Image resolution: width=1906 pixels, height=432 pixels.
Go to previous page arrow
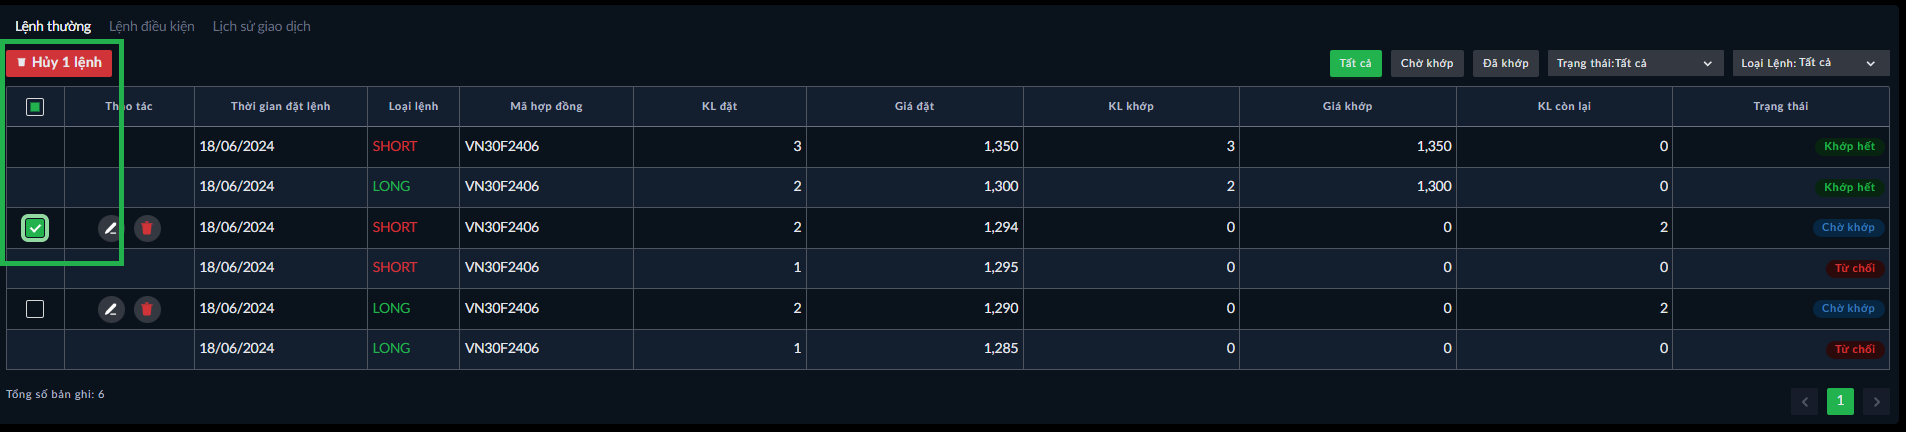coord(1804,402)
